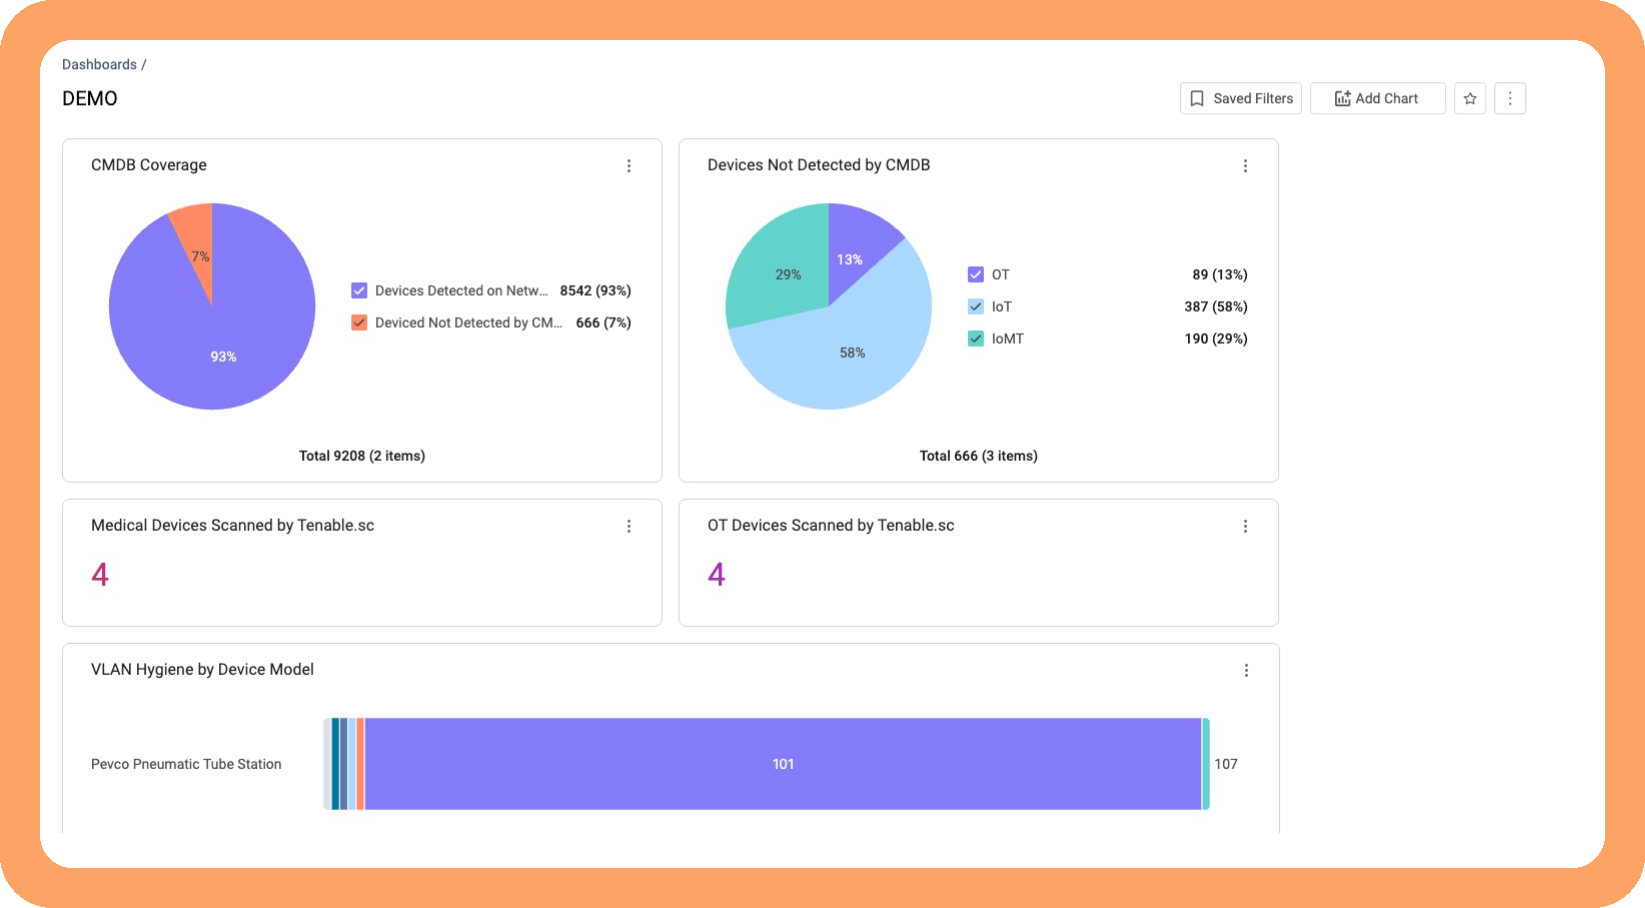Click the Medical Devices Scanned count of 4
Viewport: 1645px width, 908px height.
tap(100, 574)
